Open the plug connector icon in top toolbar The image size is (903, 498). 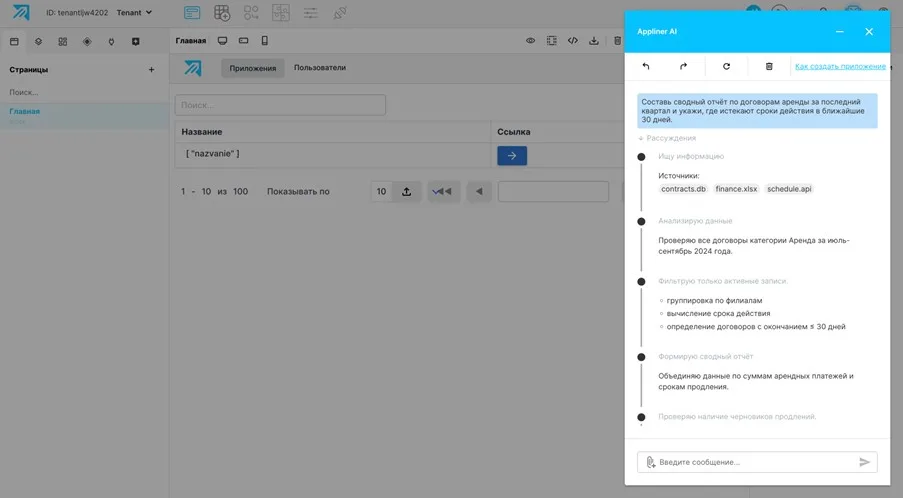point(340,13)
